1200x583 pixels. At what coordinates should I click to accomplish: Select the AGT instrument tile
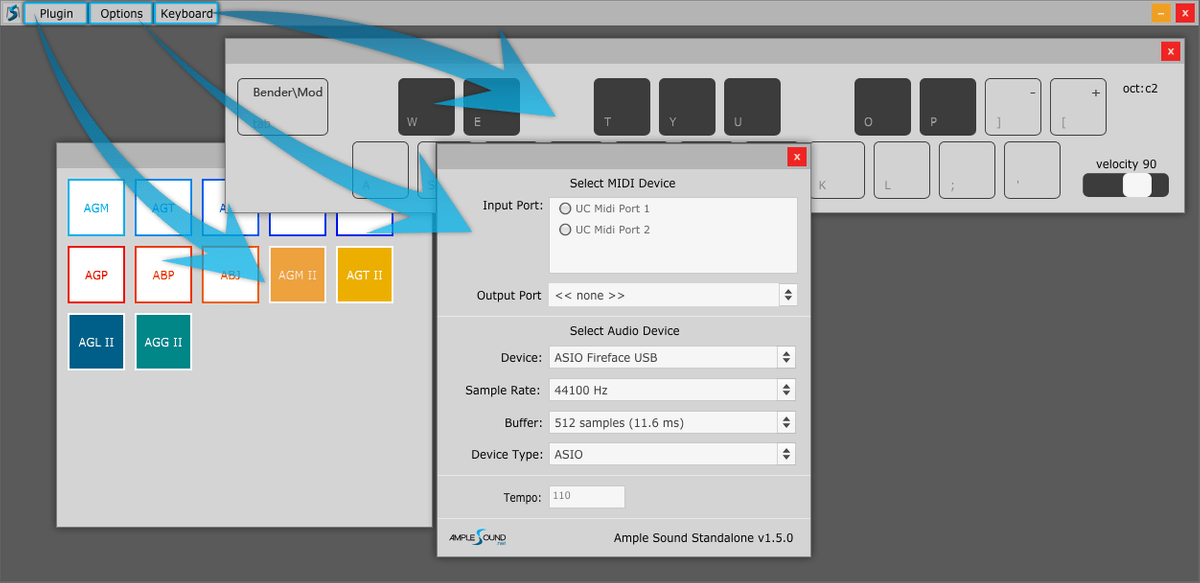pyautogui.click(x=162, y=207)
